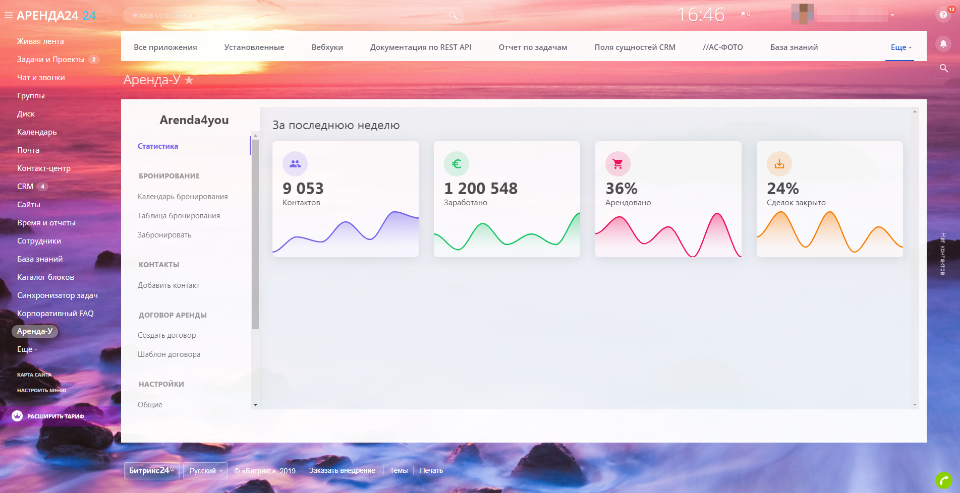Viewport: 960px width, 493px height.
Task: Open База знаний in the top tabs
Action: [x=794, y=47]
